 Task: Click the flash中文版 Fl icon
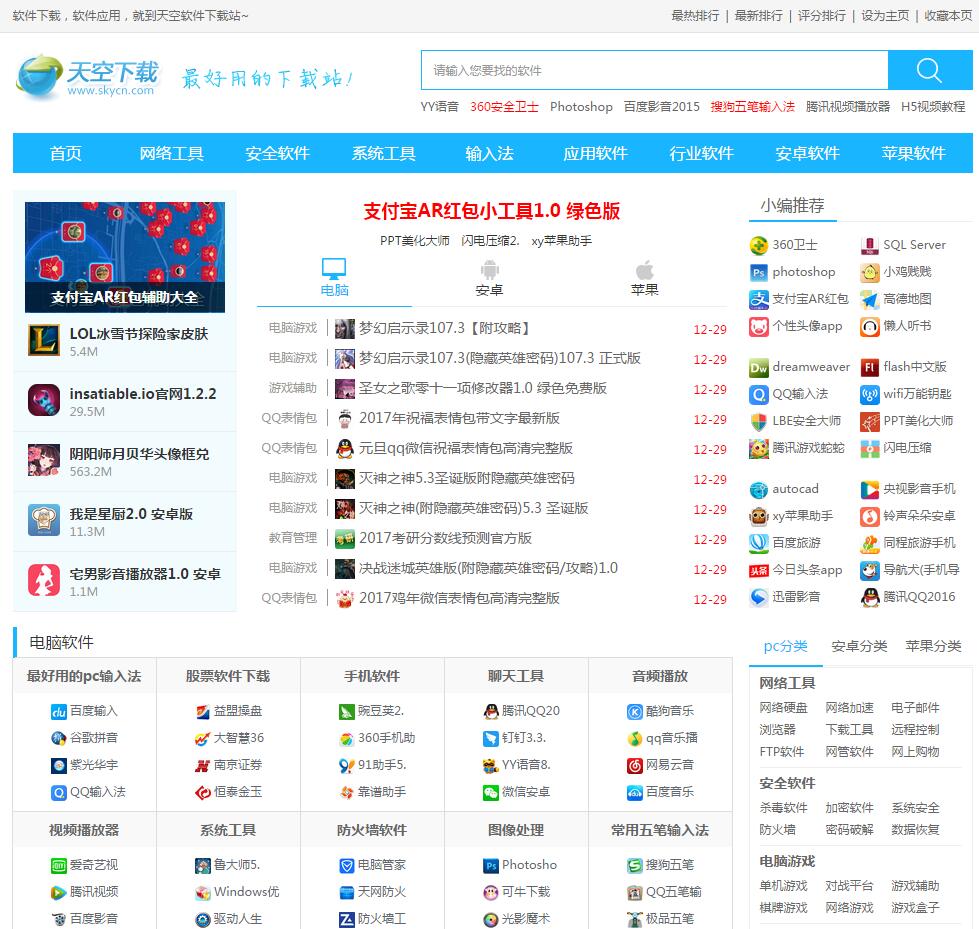870,367
